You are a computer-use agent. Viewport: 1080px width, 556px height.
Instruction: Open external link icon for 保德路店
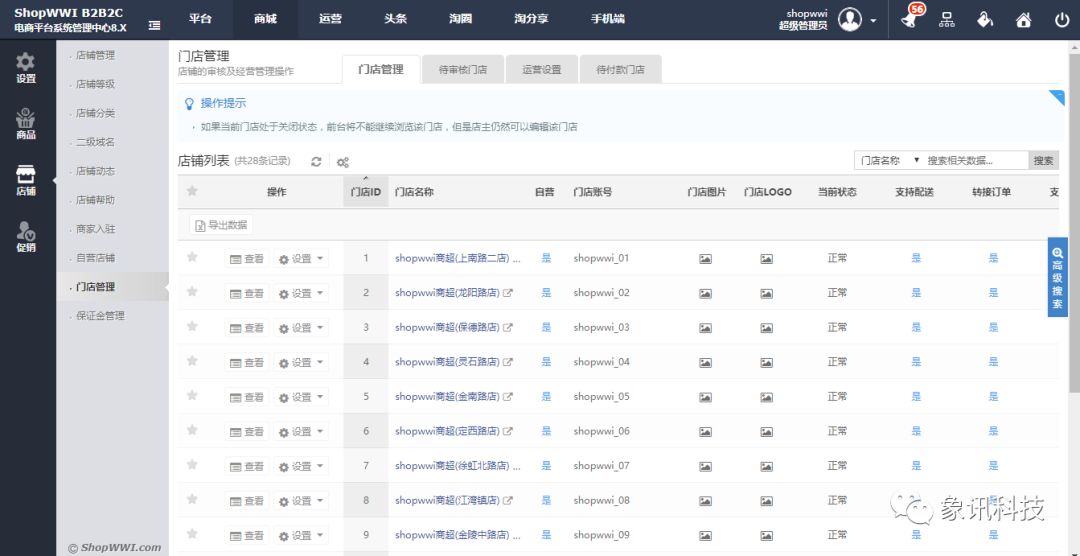(x=508, y=327)
